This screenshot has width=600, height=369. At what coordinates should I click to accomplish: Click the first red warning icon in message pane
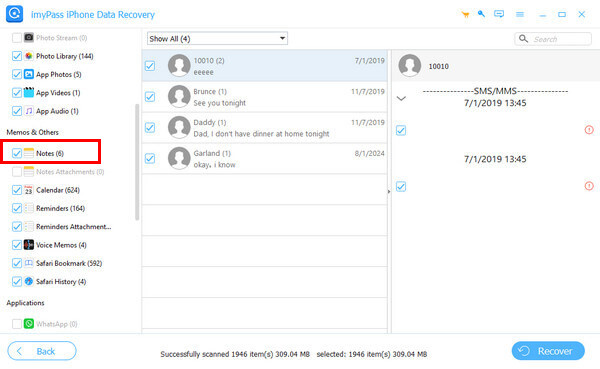[589, 130]
